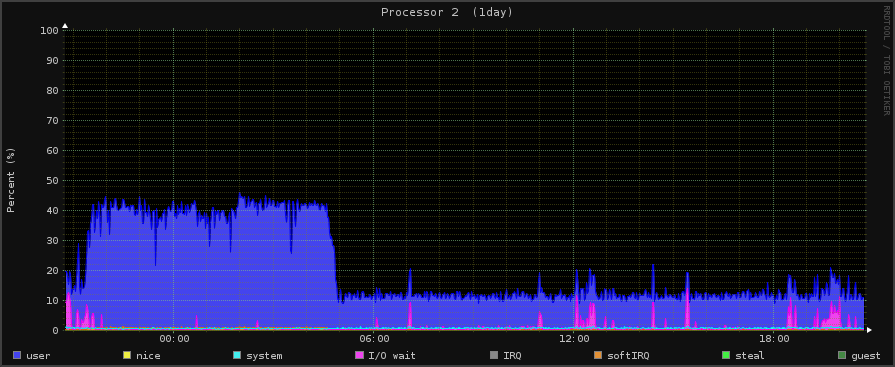
Task: Click the magenta I/O wait legend swatch
Action: click(360, 356)
